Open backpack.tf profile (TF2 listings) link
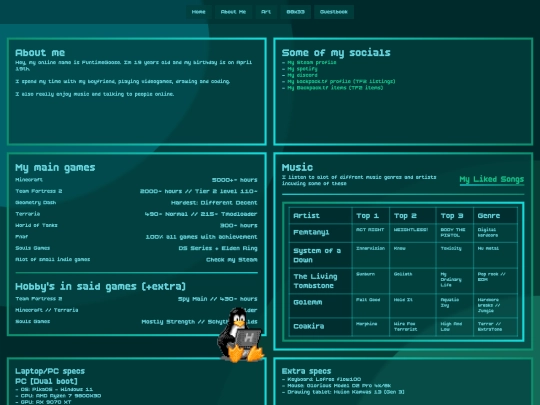This screenshot has width=540, height=405. [341, 81]
